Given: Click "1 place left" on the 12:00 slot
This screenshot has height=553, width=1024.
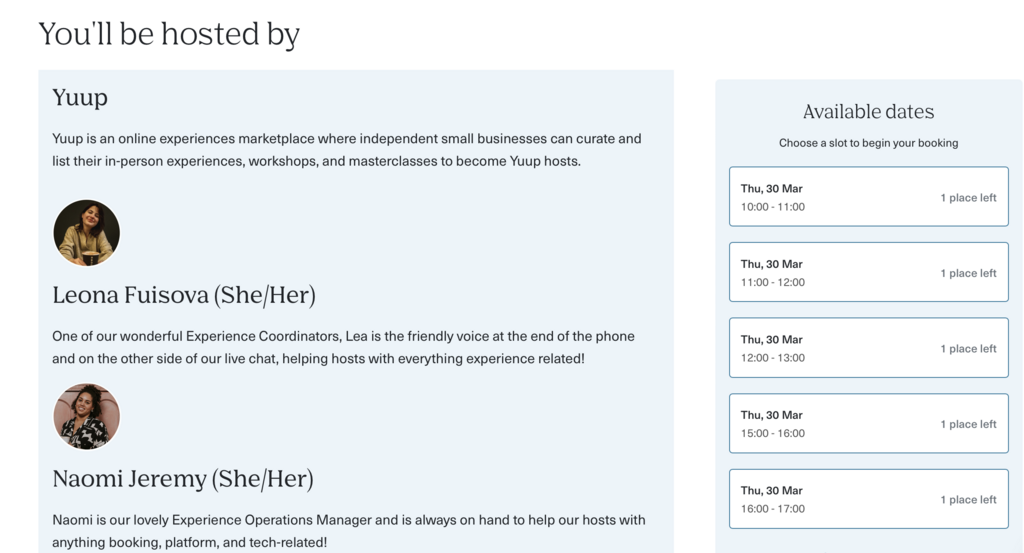Looking at the screenshot, I should (968, 349).
